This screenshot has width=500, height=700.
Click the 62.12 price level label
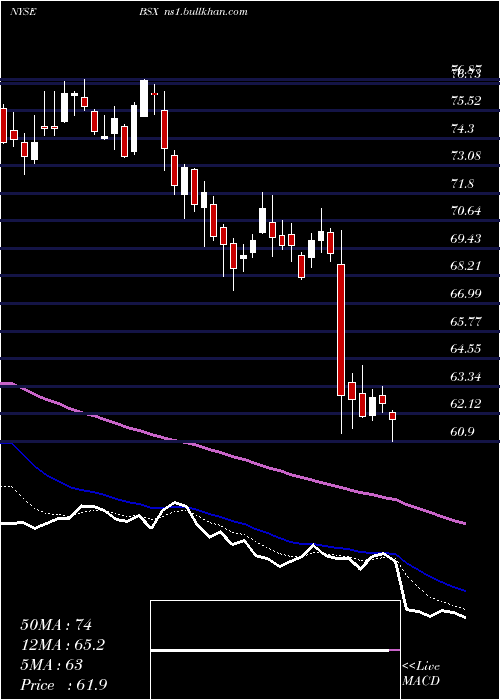click(x=466, y=404)
